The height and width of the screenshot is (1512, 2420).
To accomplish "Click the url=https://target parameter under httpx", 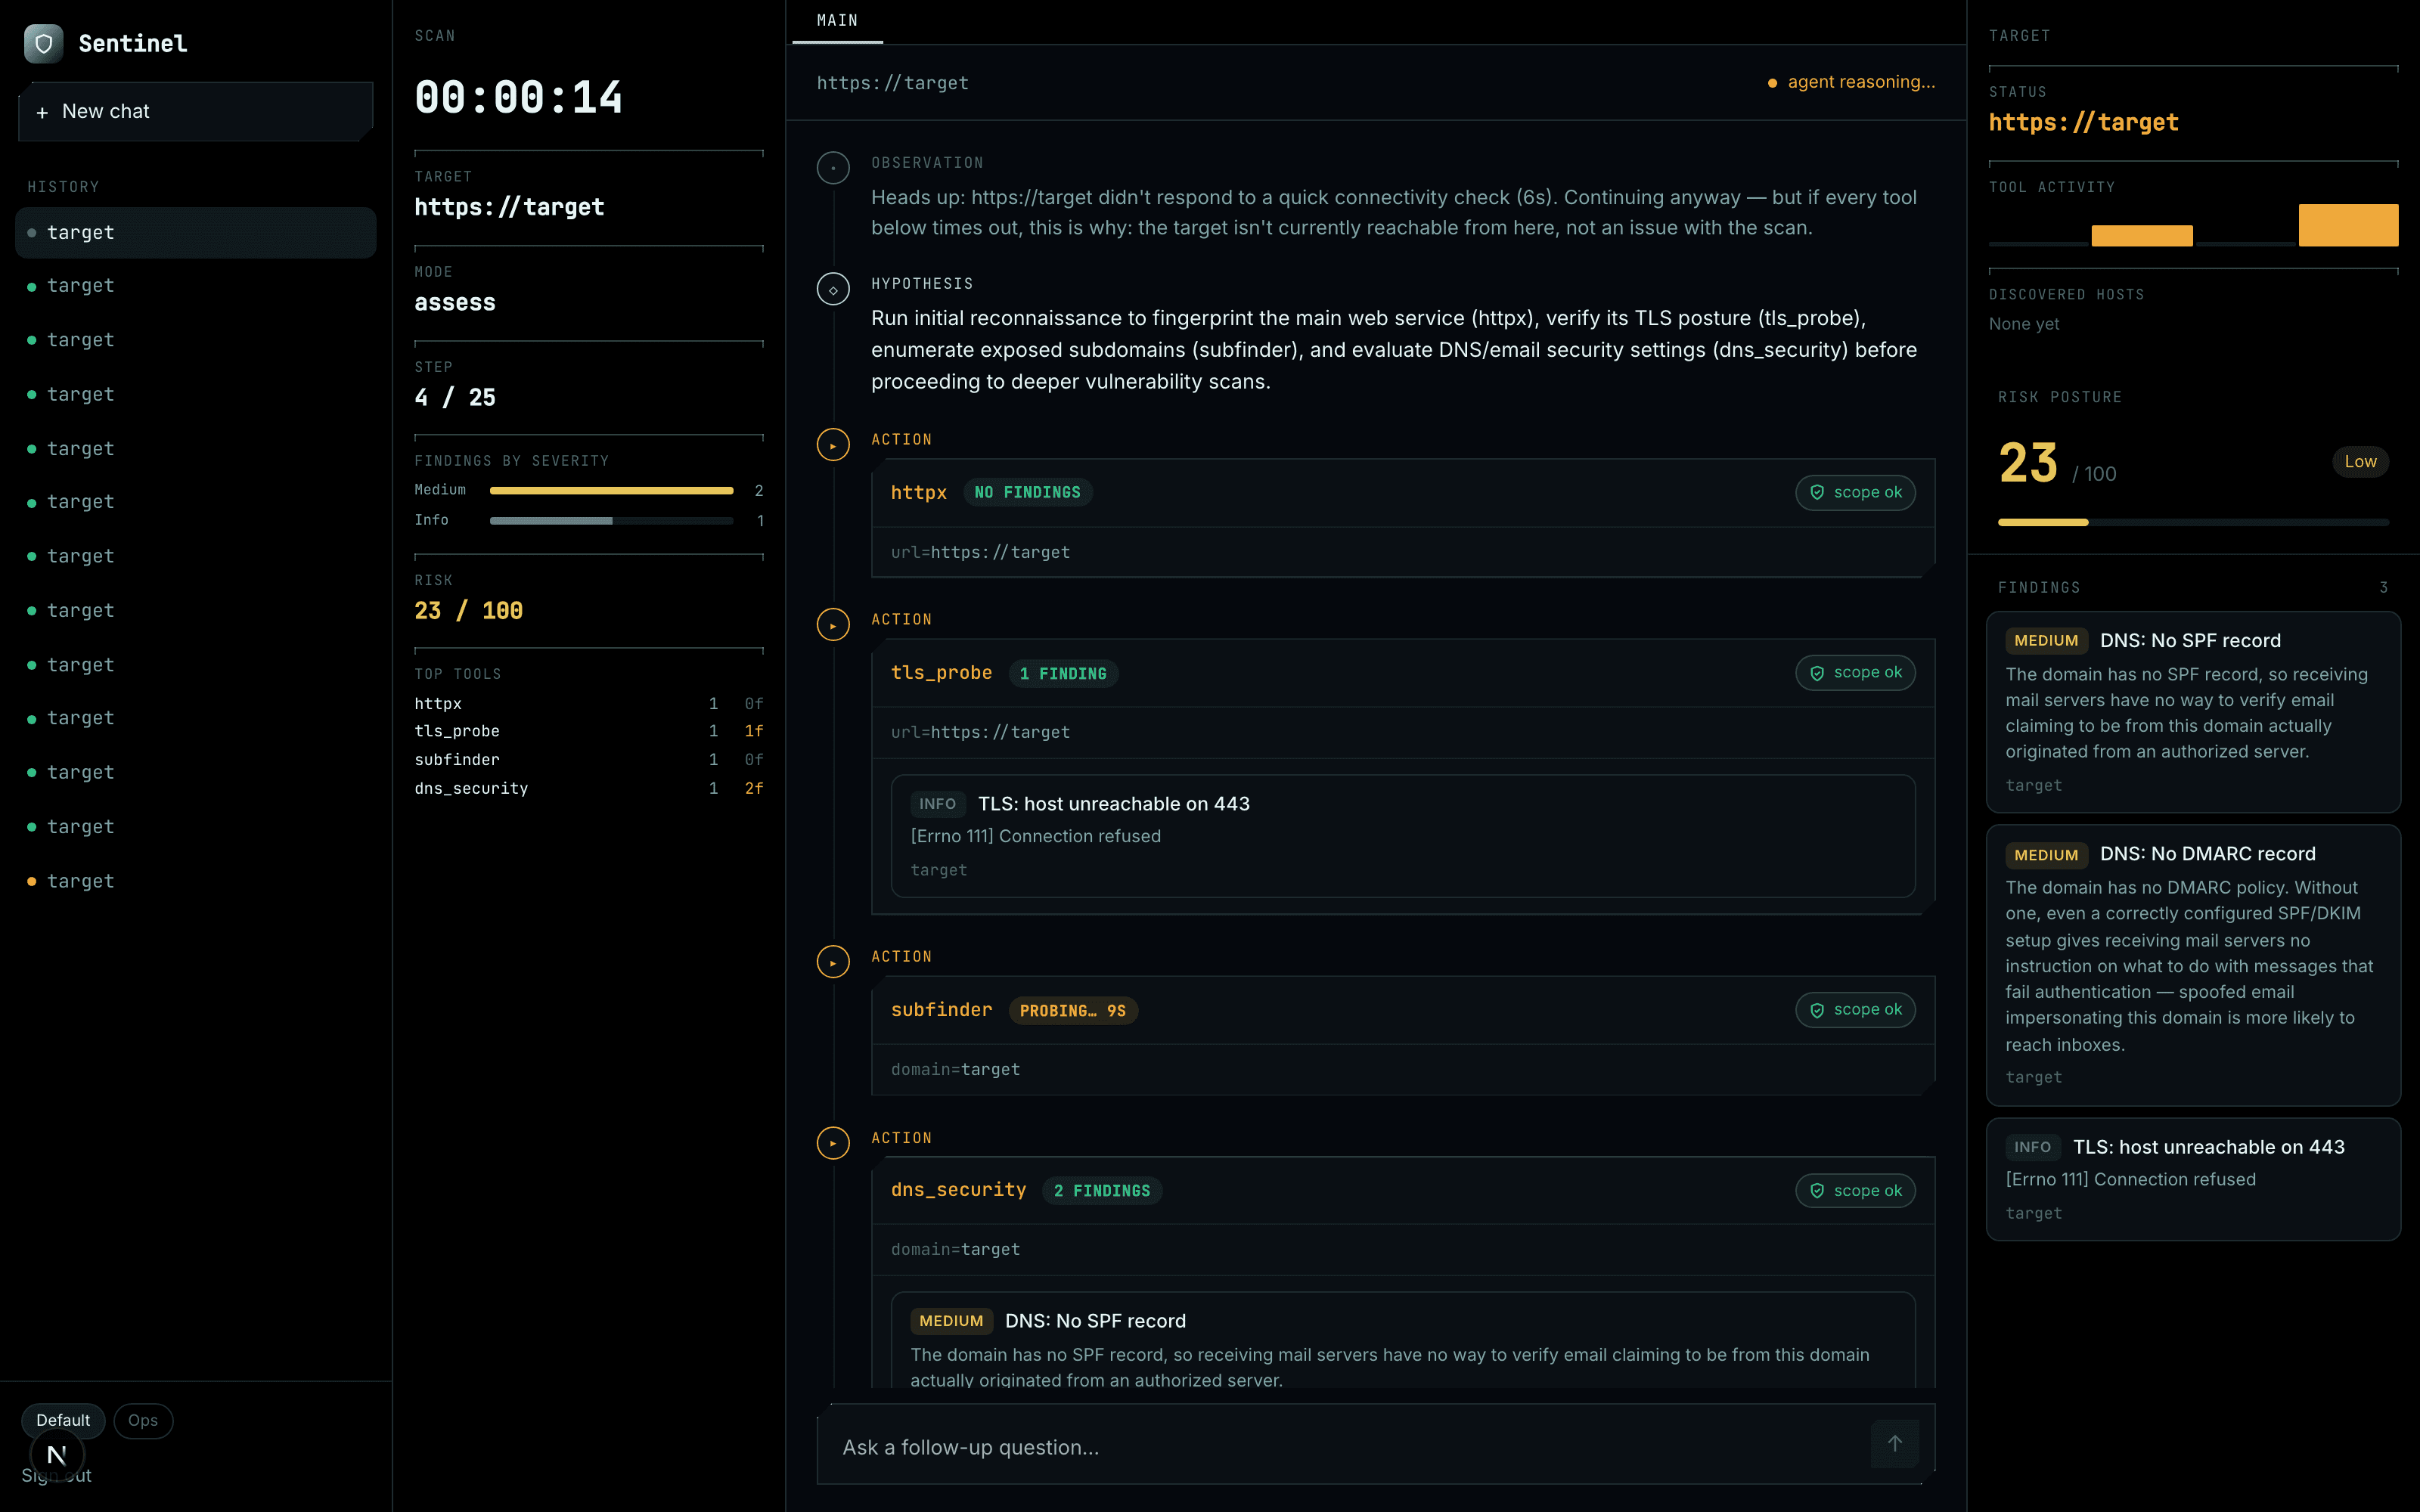I will pos(980,552).
